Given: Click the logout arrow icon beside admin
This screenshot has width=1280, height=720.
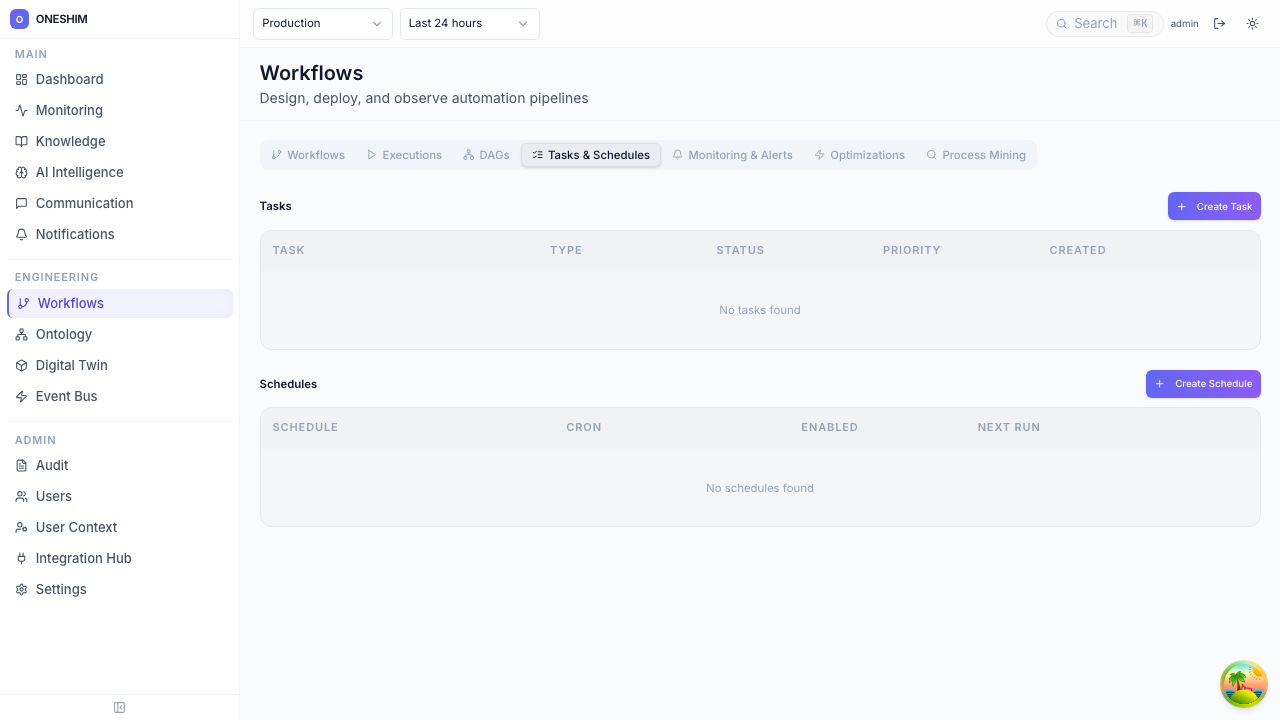Looking at the screenshot, I should pyautogui.click(x=1219, y=23).
